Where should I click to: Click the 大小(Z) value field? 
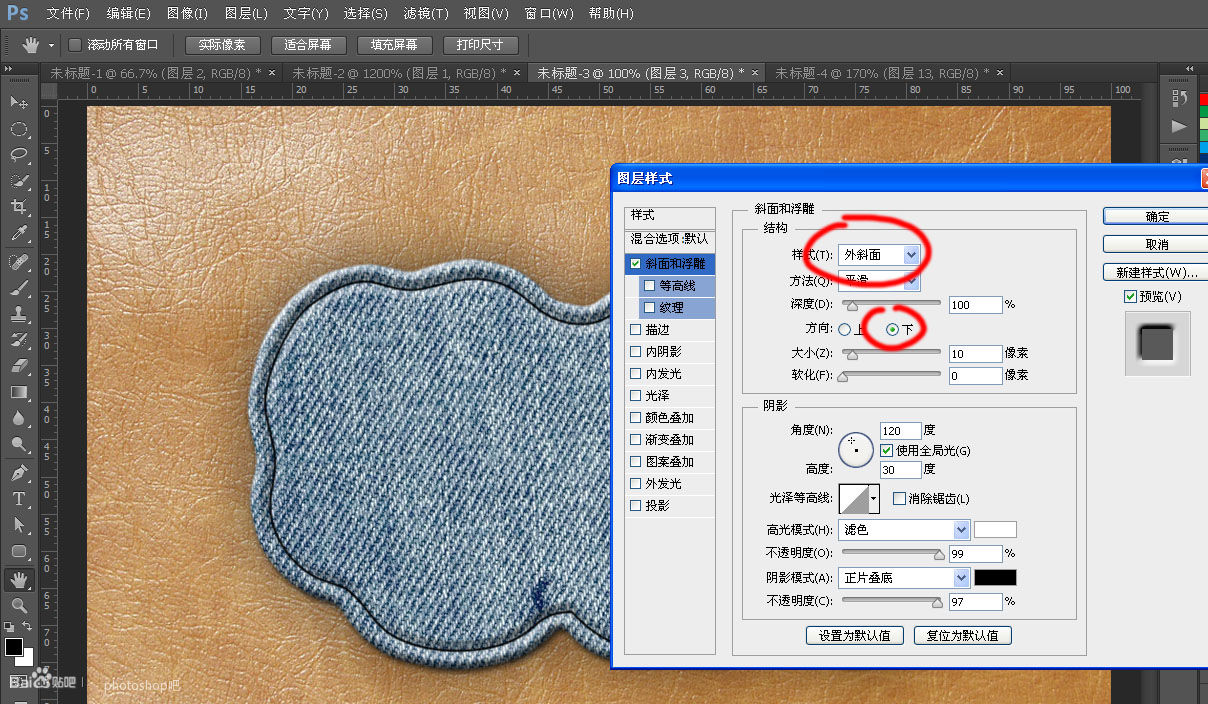pyautogui.click(x=976, y=354)
